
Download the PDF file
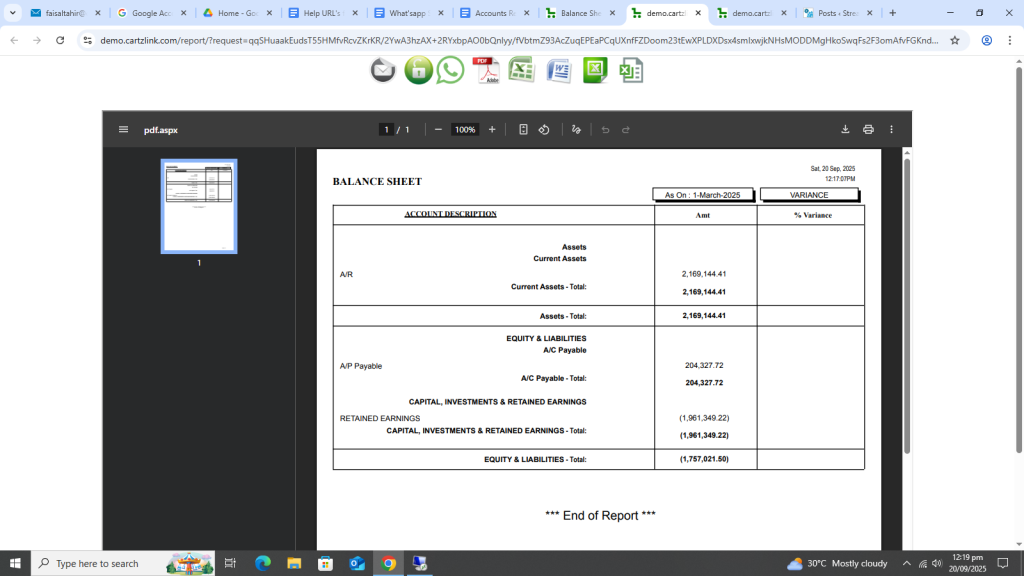coord(845,129)
